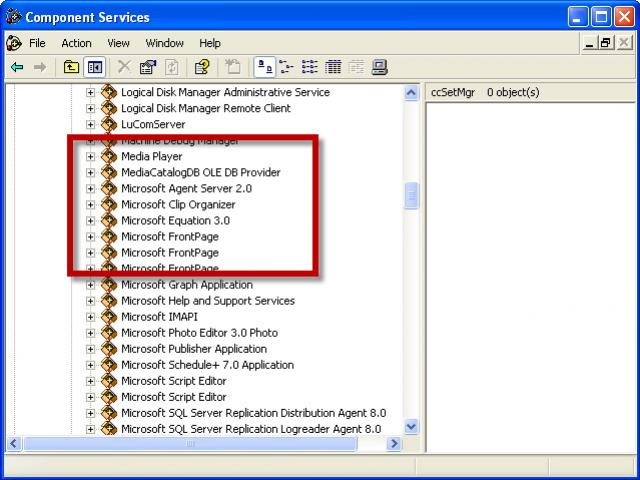
Task: Expand MediaCatalogDB OLE DB Provider node
Action: [90, 173]
